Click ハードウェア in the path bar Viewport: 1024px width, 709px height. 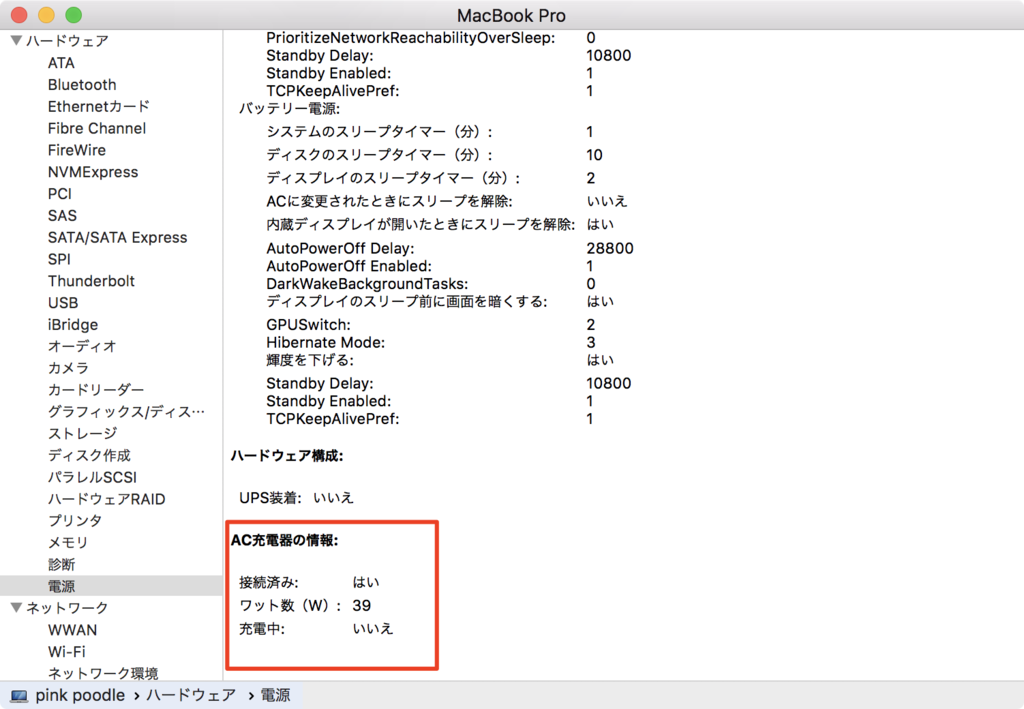click(191, 695)
